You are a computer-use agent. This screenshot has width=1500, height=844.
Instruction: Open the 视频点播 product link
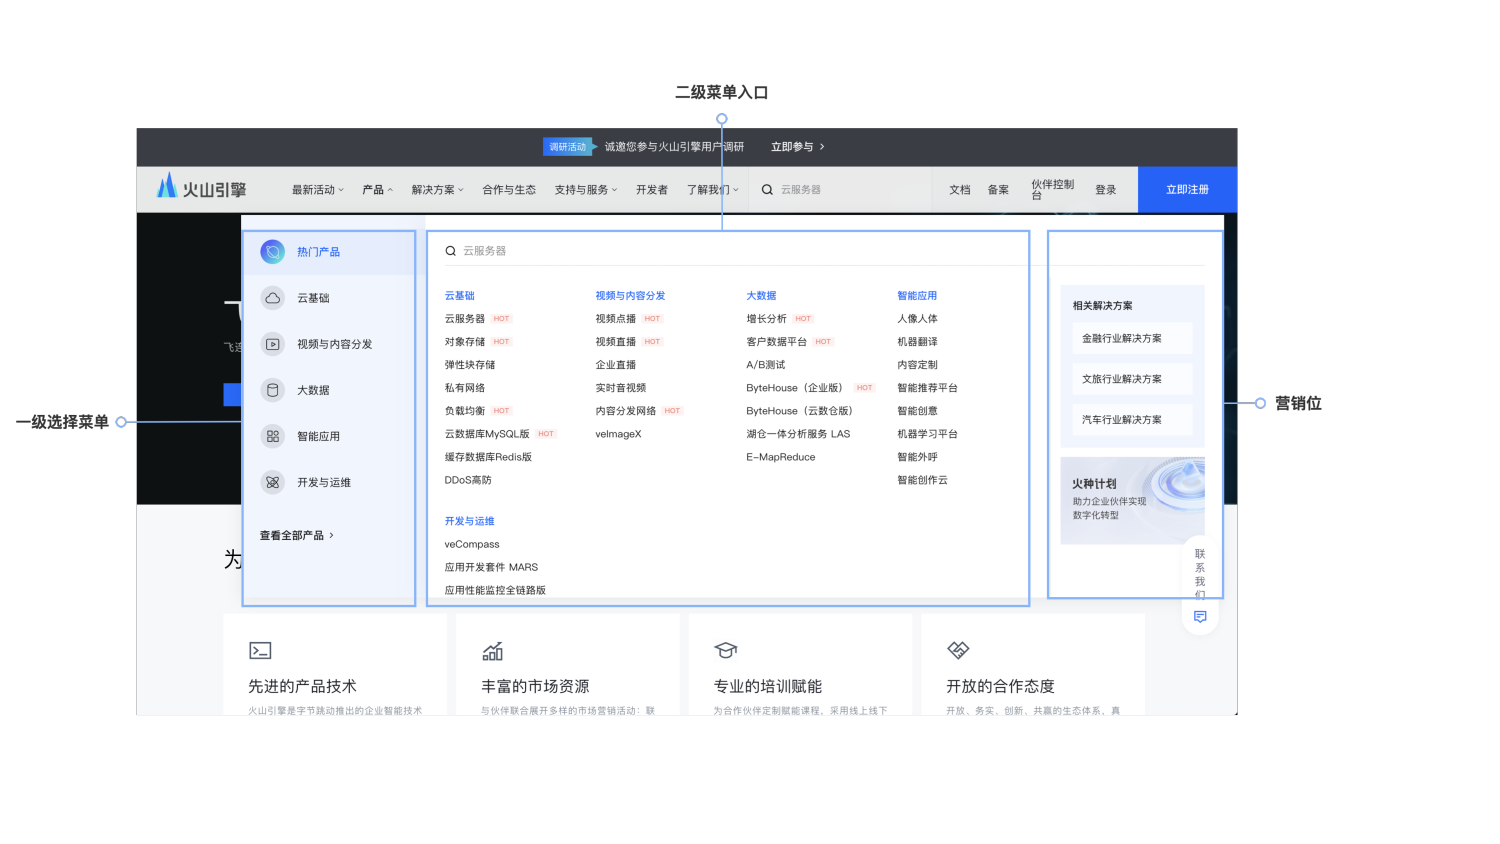[x=616, y=319]
